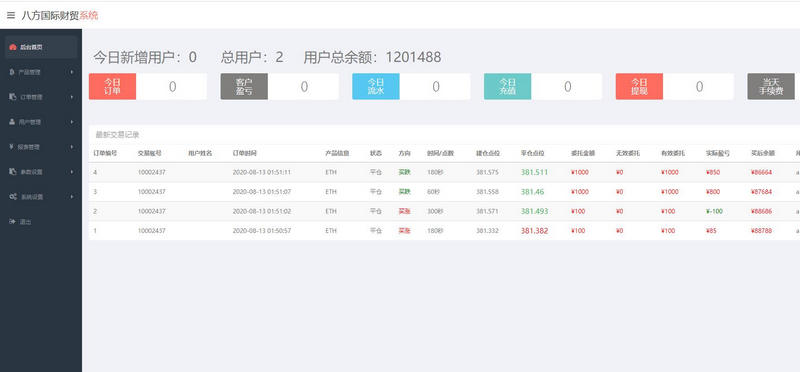This screenshot has height=372, width=800.
Task: Click the 用户总余额：1201488 heading
Action: (x=372, y=57)
